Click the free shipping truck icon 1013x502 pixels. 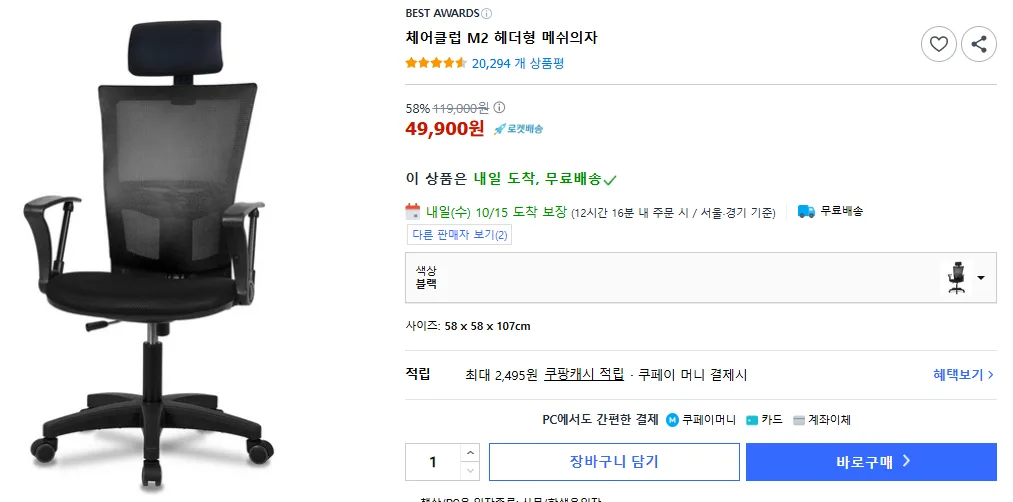click(806, 211)
